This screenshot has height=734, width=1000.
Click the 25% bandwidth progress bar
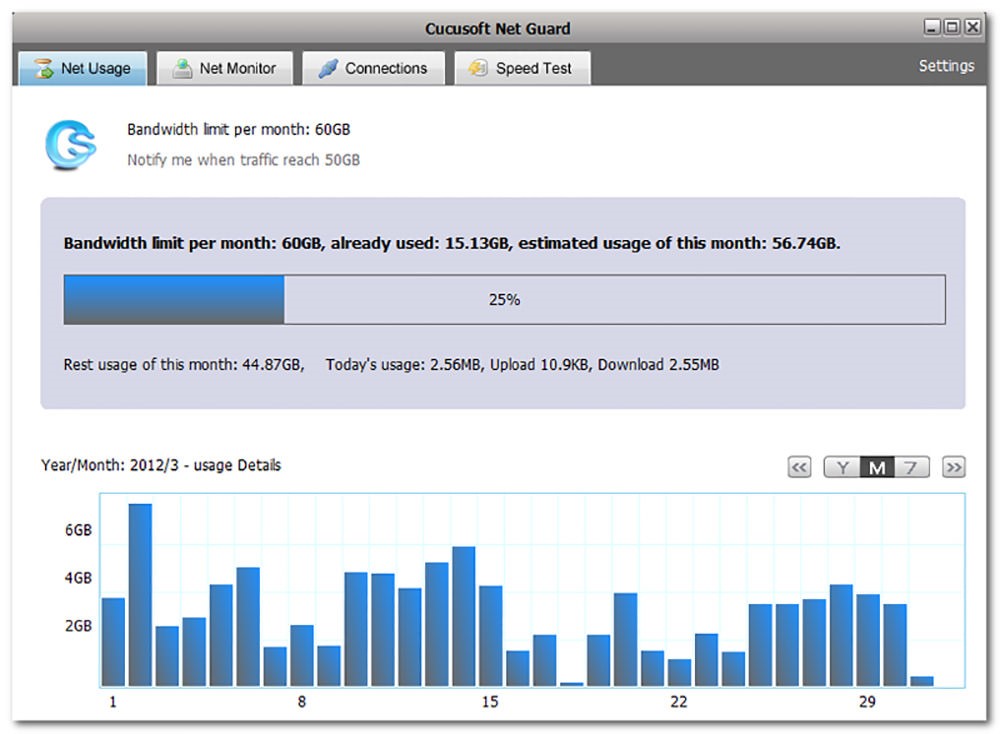pos(504,300)
